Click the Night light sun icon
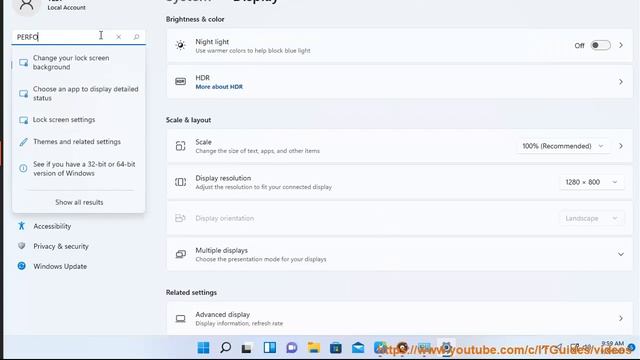The image size is (640, 360). 180,45
